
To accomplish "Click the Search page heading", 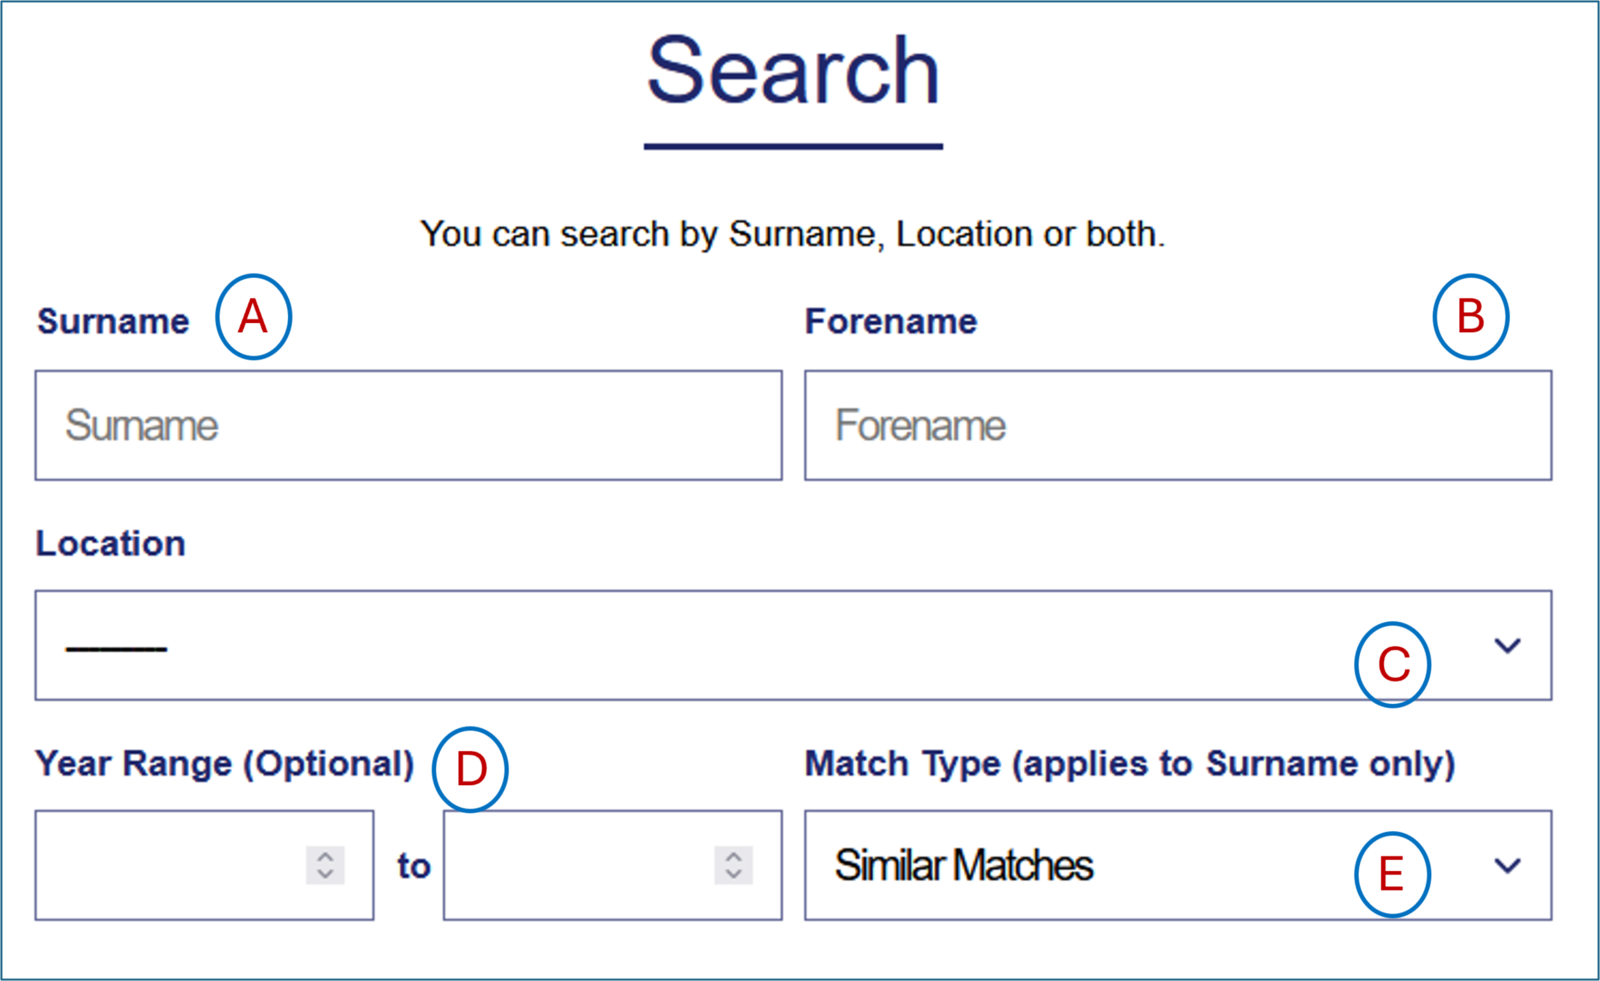I will click(x=795, y=70).
